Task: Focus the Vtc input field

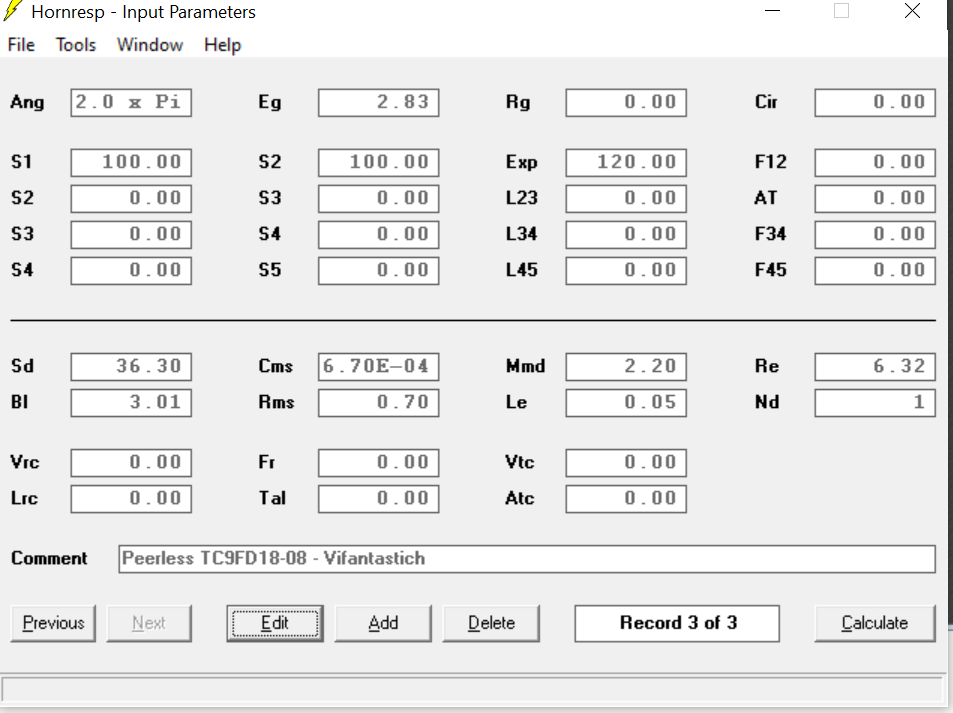Action: (x=626, y=463)
